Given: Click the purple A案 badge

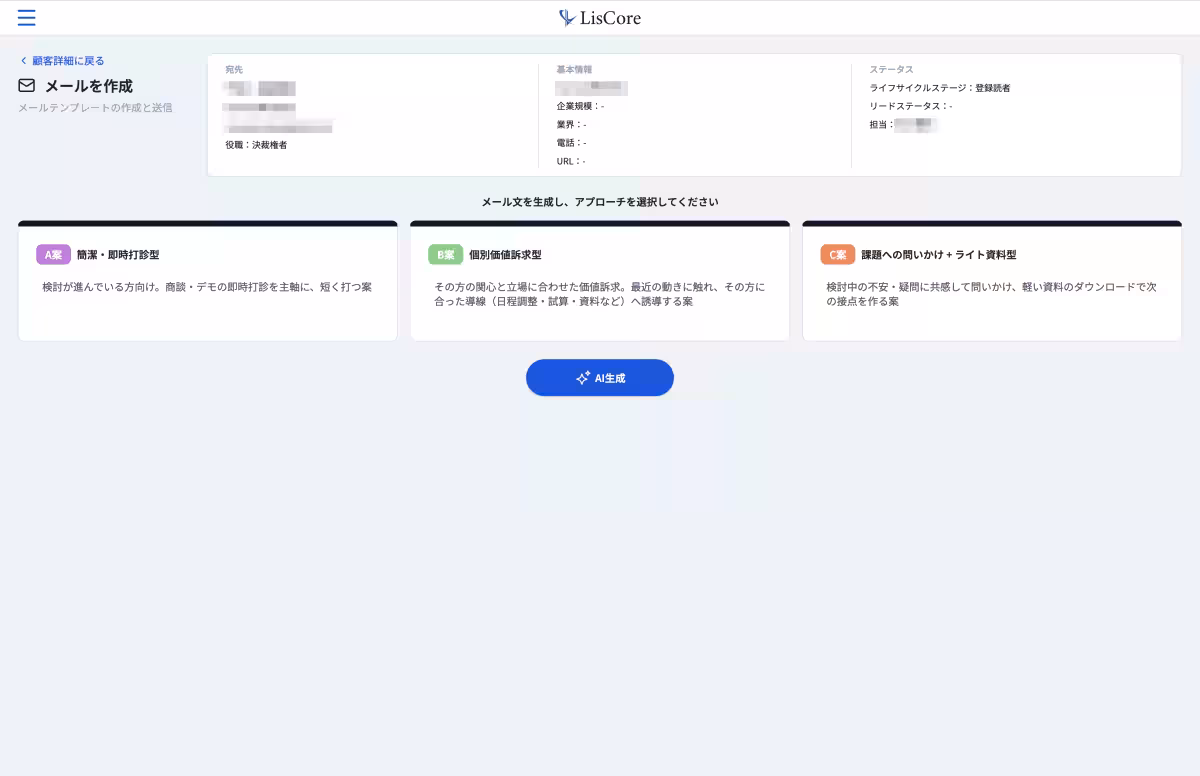Looking at the screenshot, I should point(53,255).
